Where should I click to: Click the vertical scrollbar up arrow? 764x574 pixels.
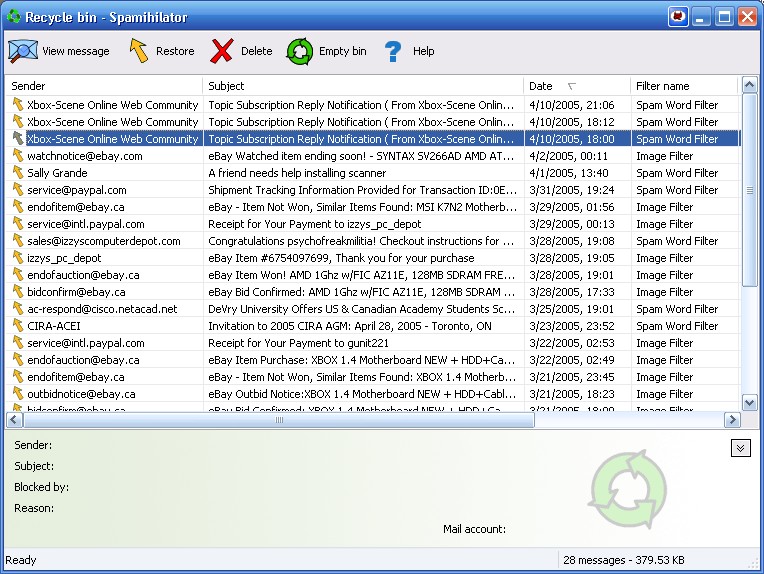(x=749, y=85)
